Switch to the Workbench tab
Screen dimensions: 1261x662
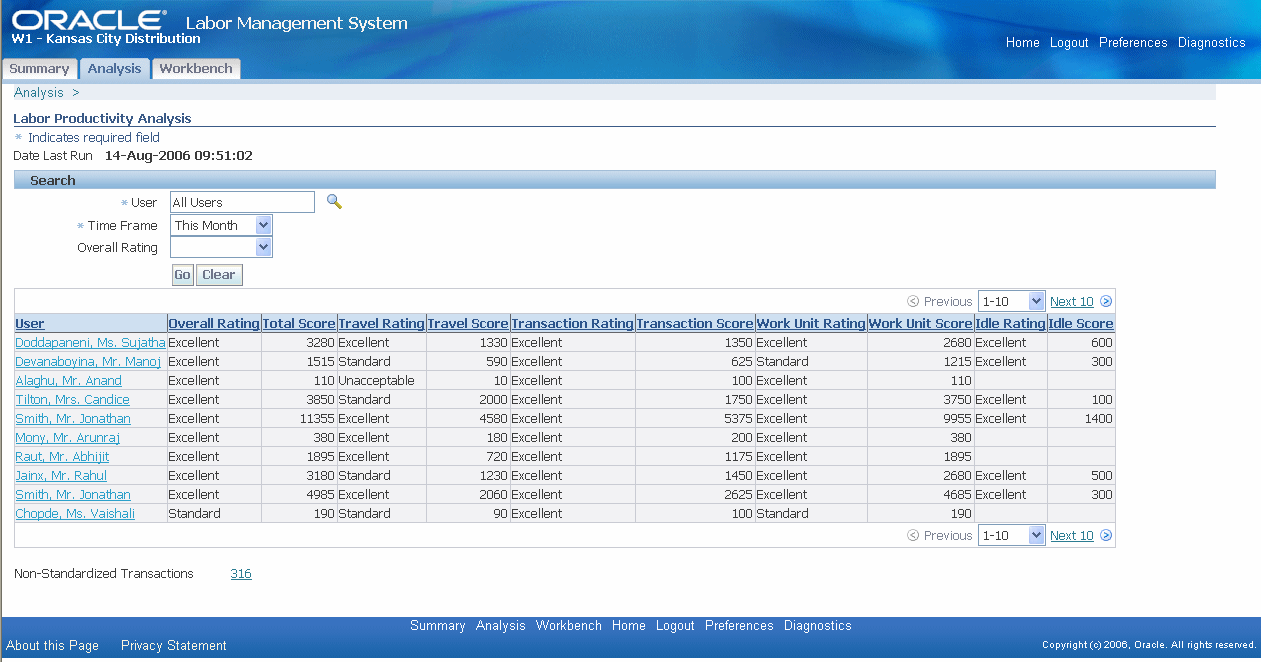pyautogui.click(x=196, y=69)
